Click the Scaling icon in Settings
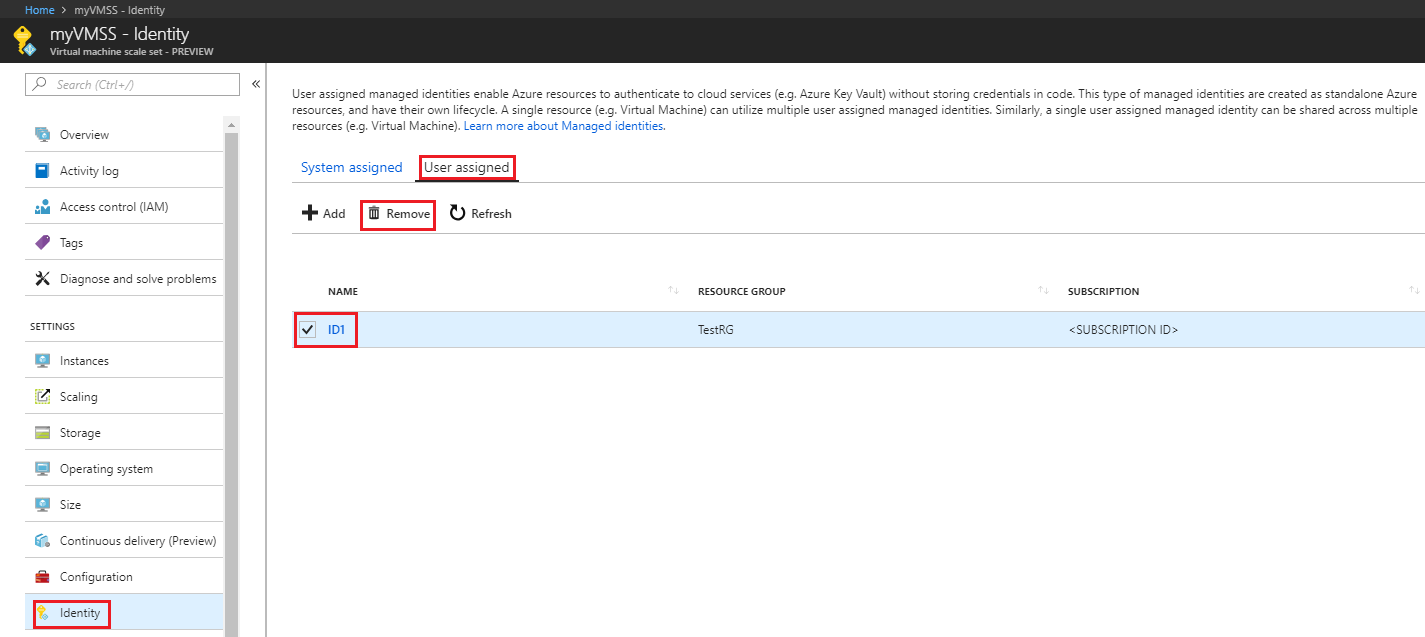1425x637 pixels. tap(42, 397)
